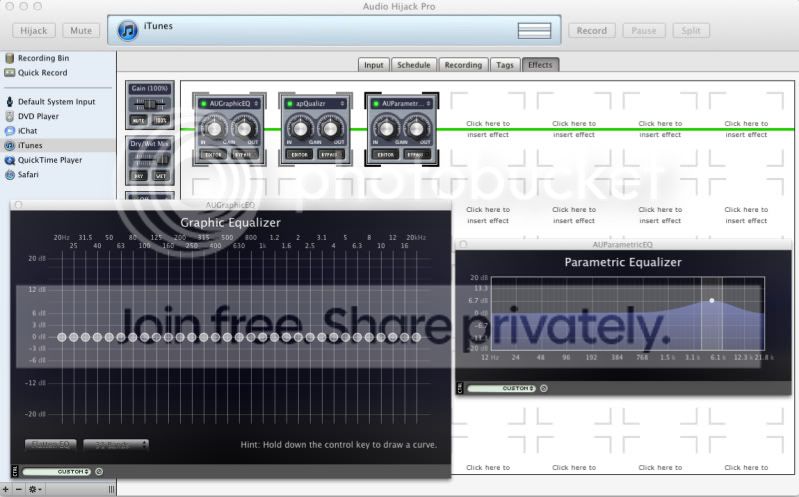Open the apQualizr effect selector dropdown

(x=342, y=103)
